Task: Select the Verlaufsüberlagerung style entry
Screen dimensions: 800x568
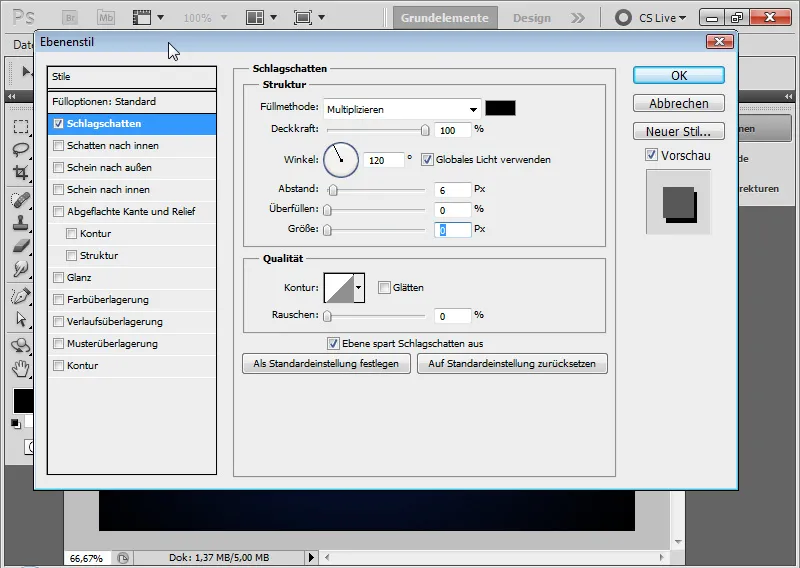Action: (132, 322)
